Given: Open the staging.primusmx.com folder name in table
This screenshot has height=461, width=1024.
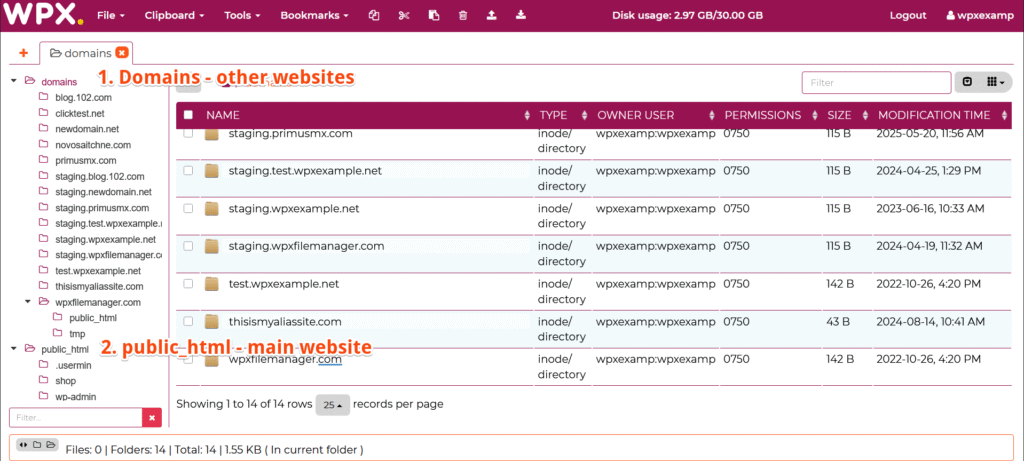Looking at the screenshot, I should pos(291,133).
